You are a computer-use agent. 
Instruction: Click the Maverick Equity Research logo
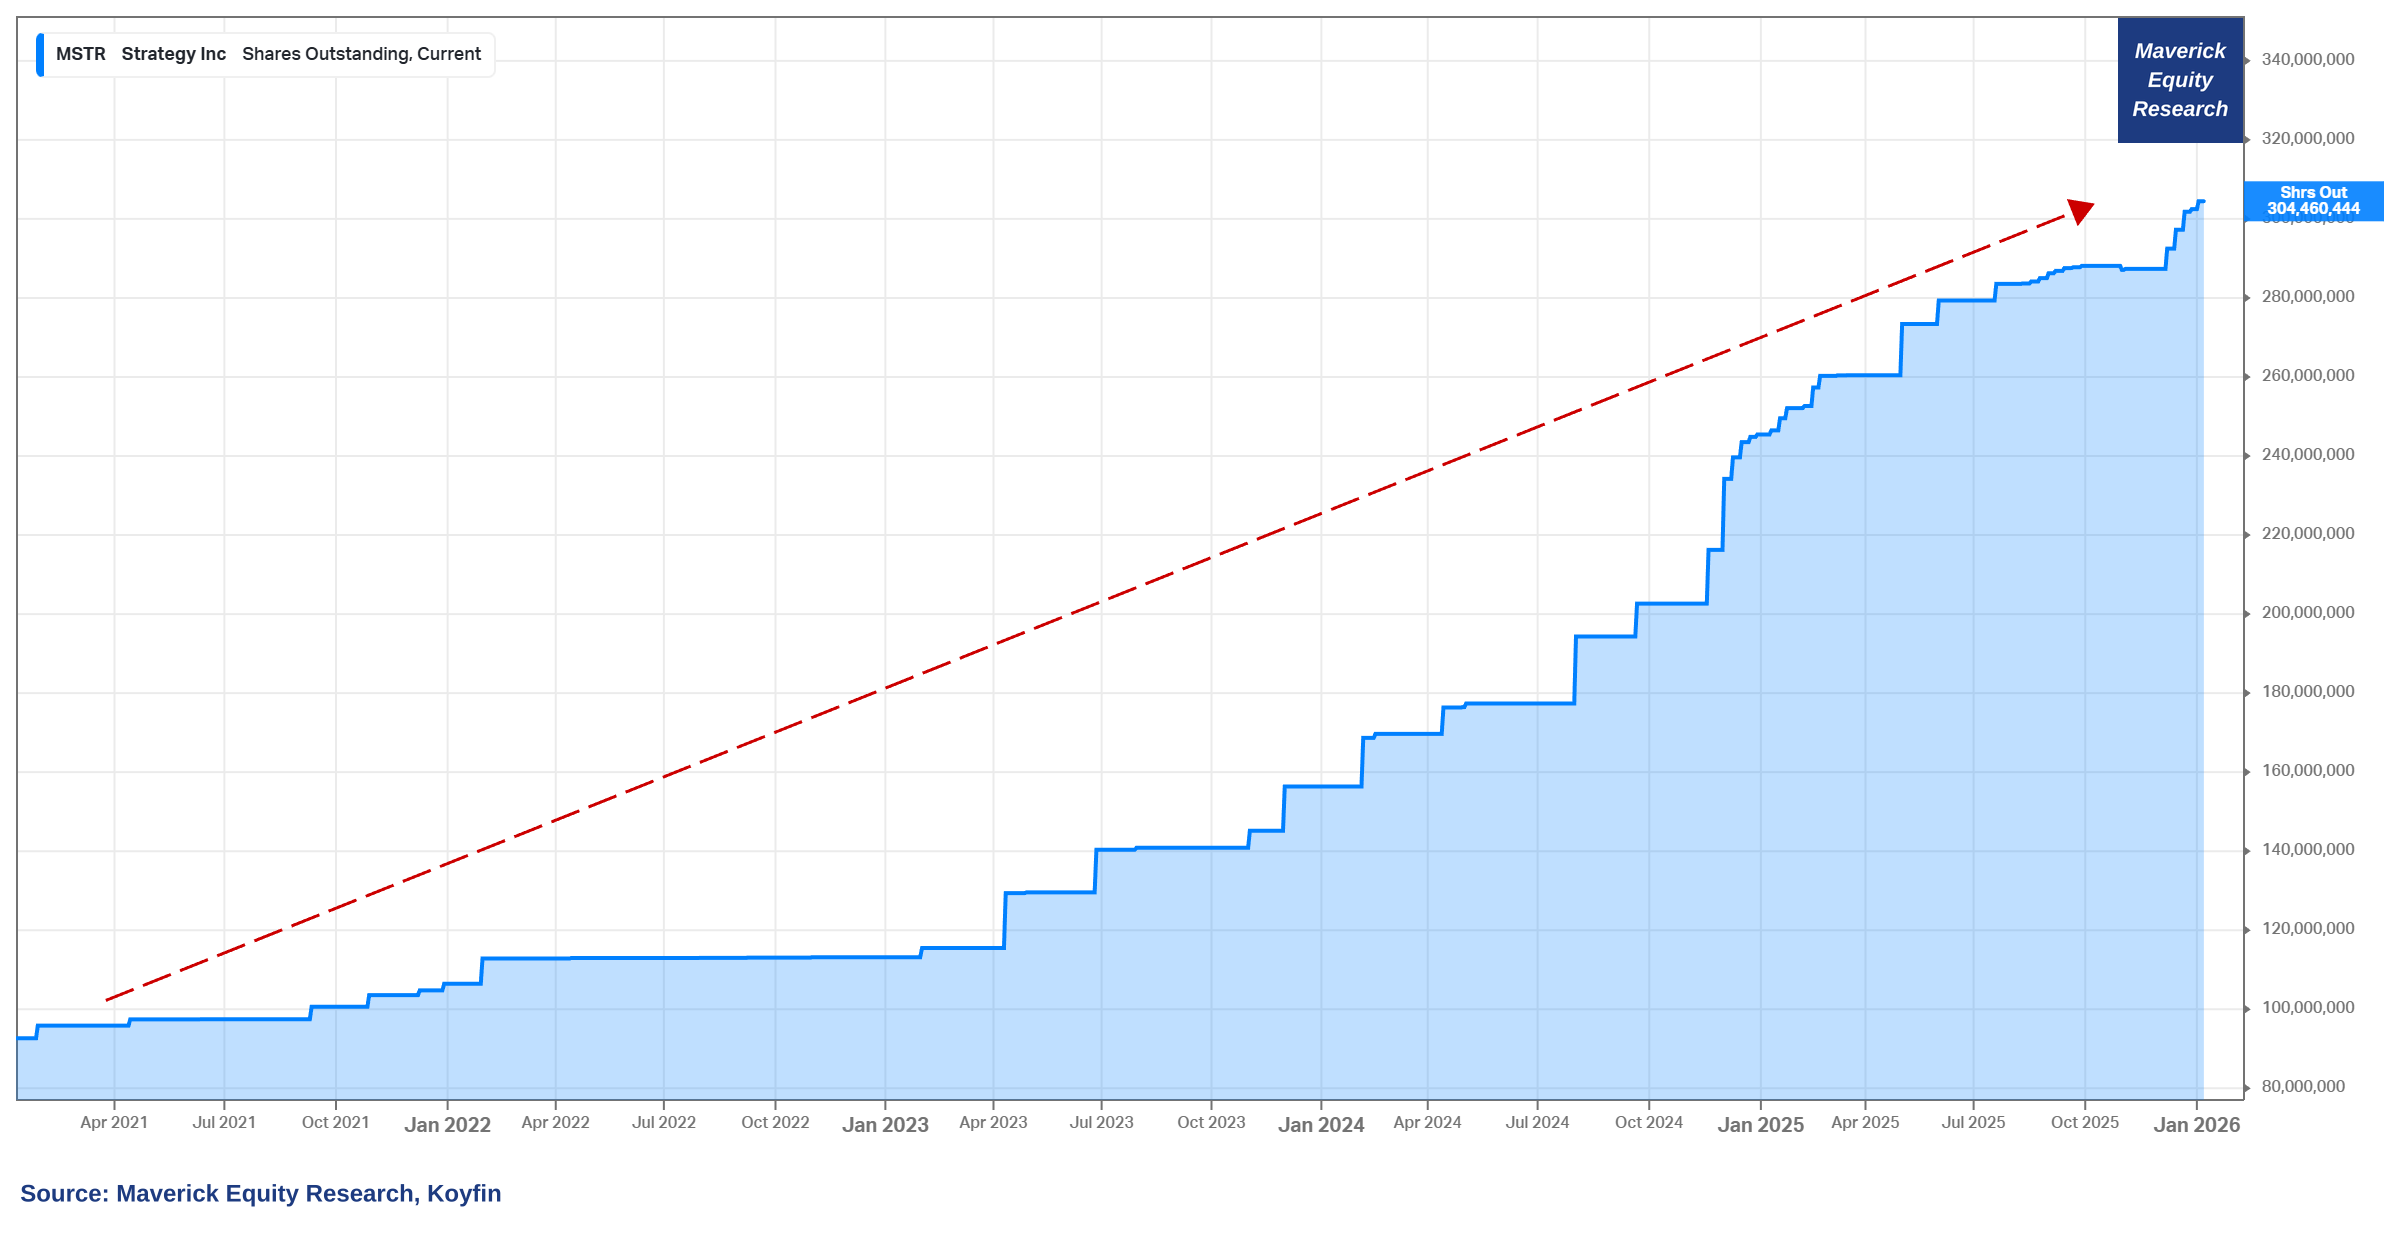2180,80
